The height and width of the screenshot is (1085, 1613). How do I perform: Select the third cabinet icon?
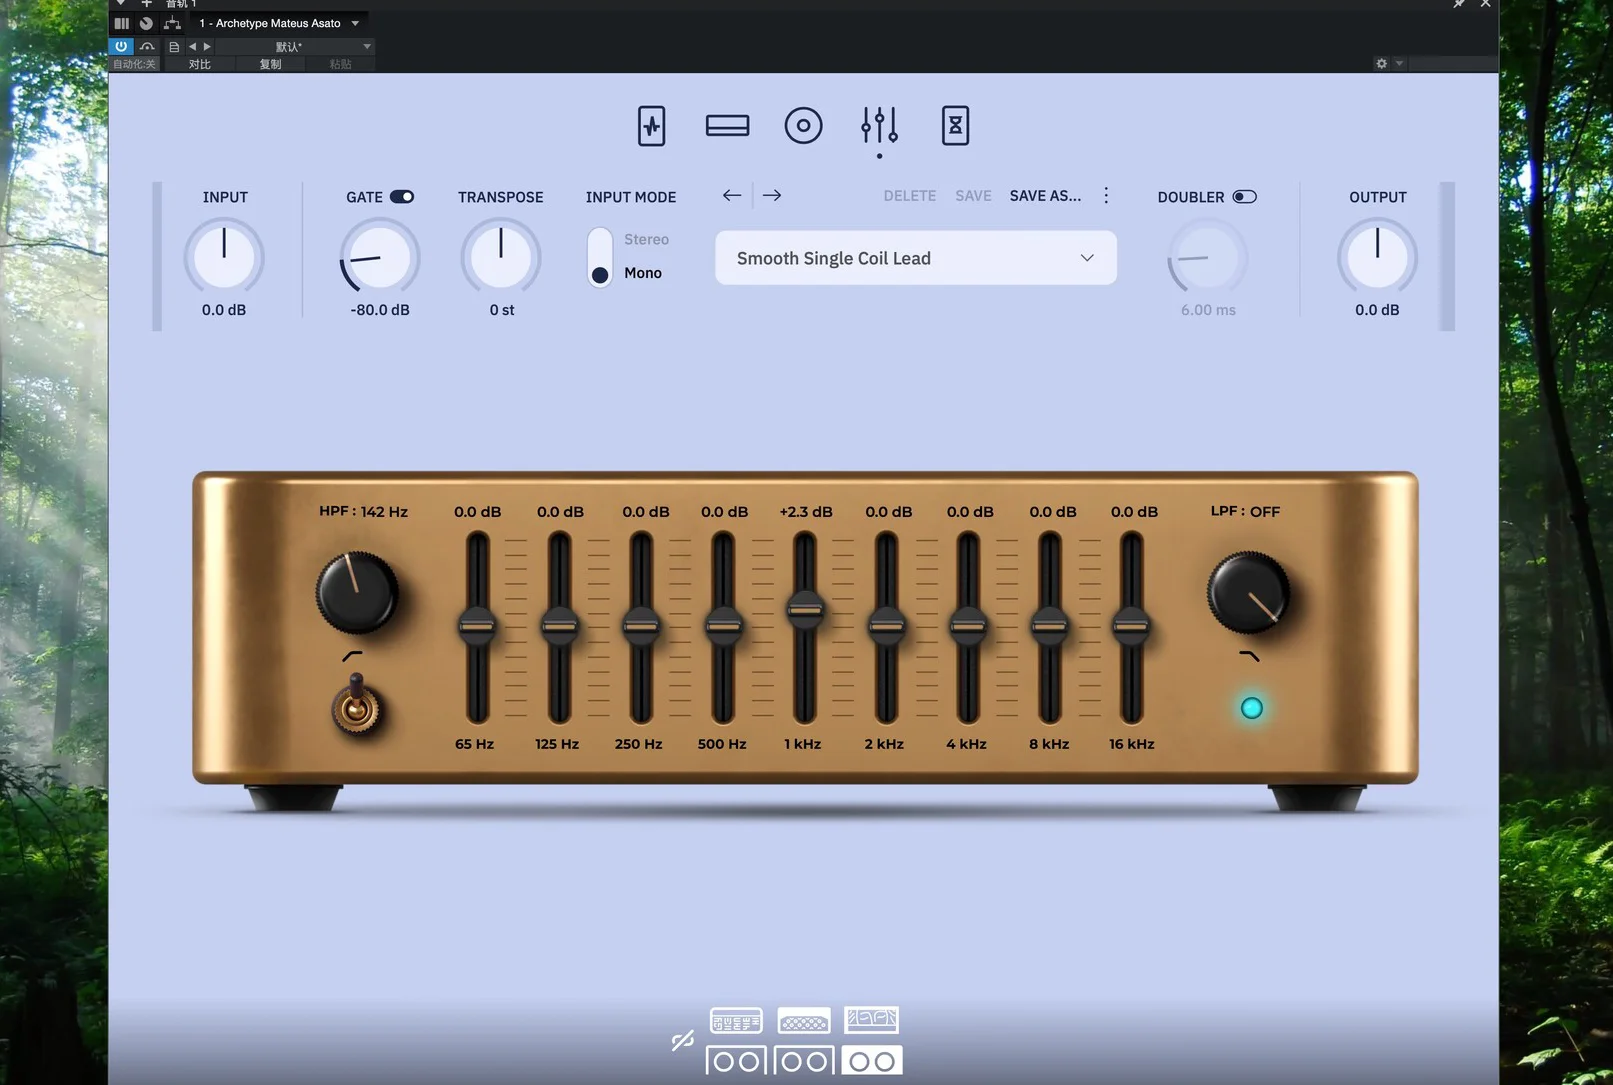click(871, 1061)
